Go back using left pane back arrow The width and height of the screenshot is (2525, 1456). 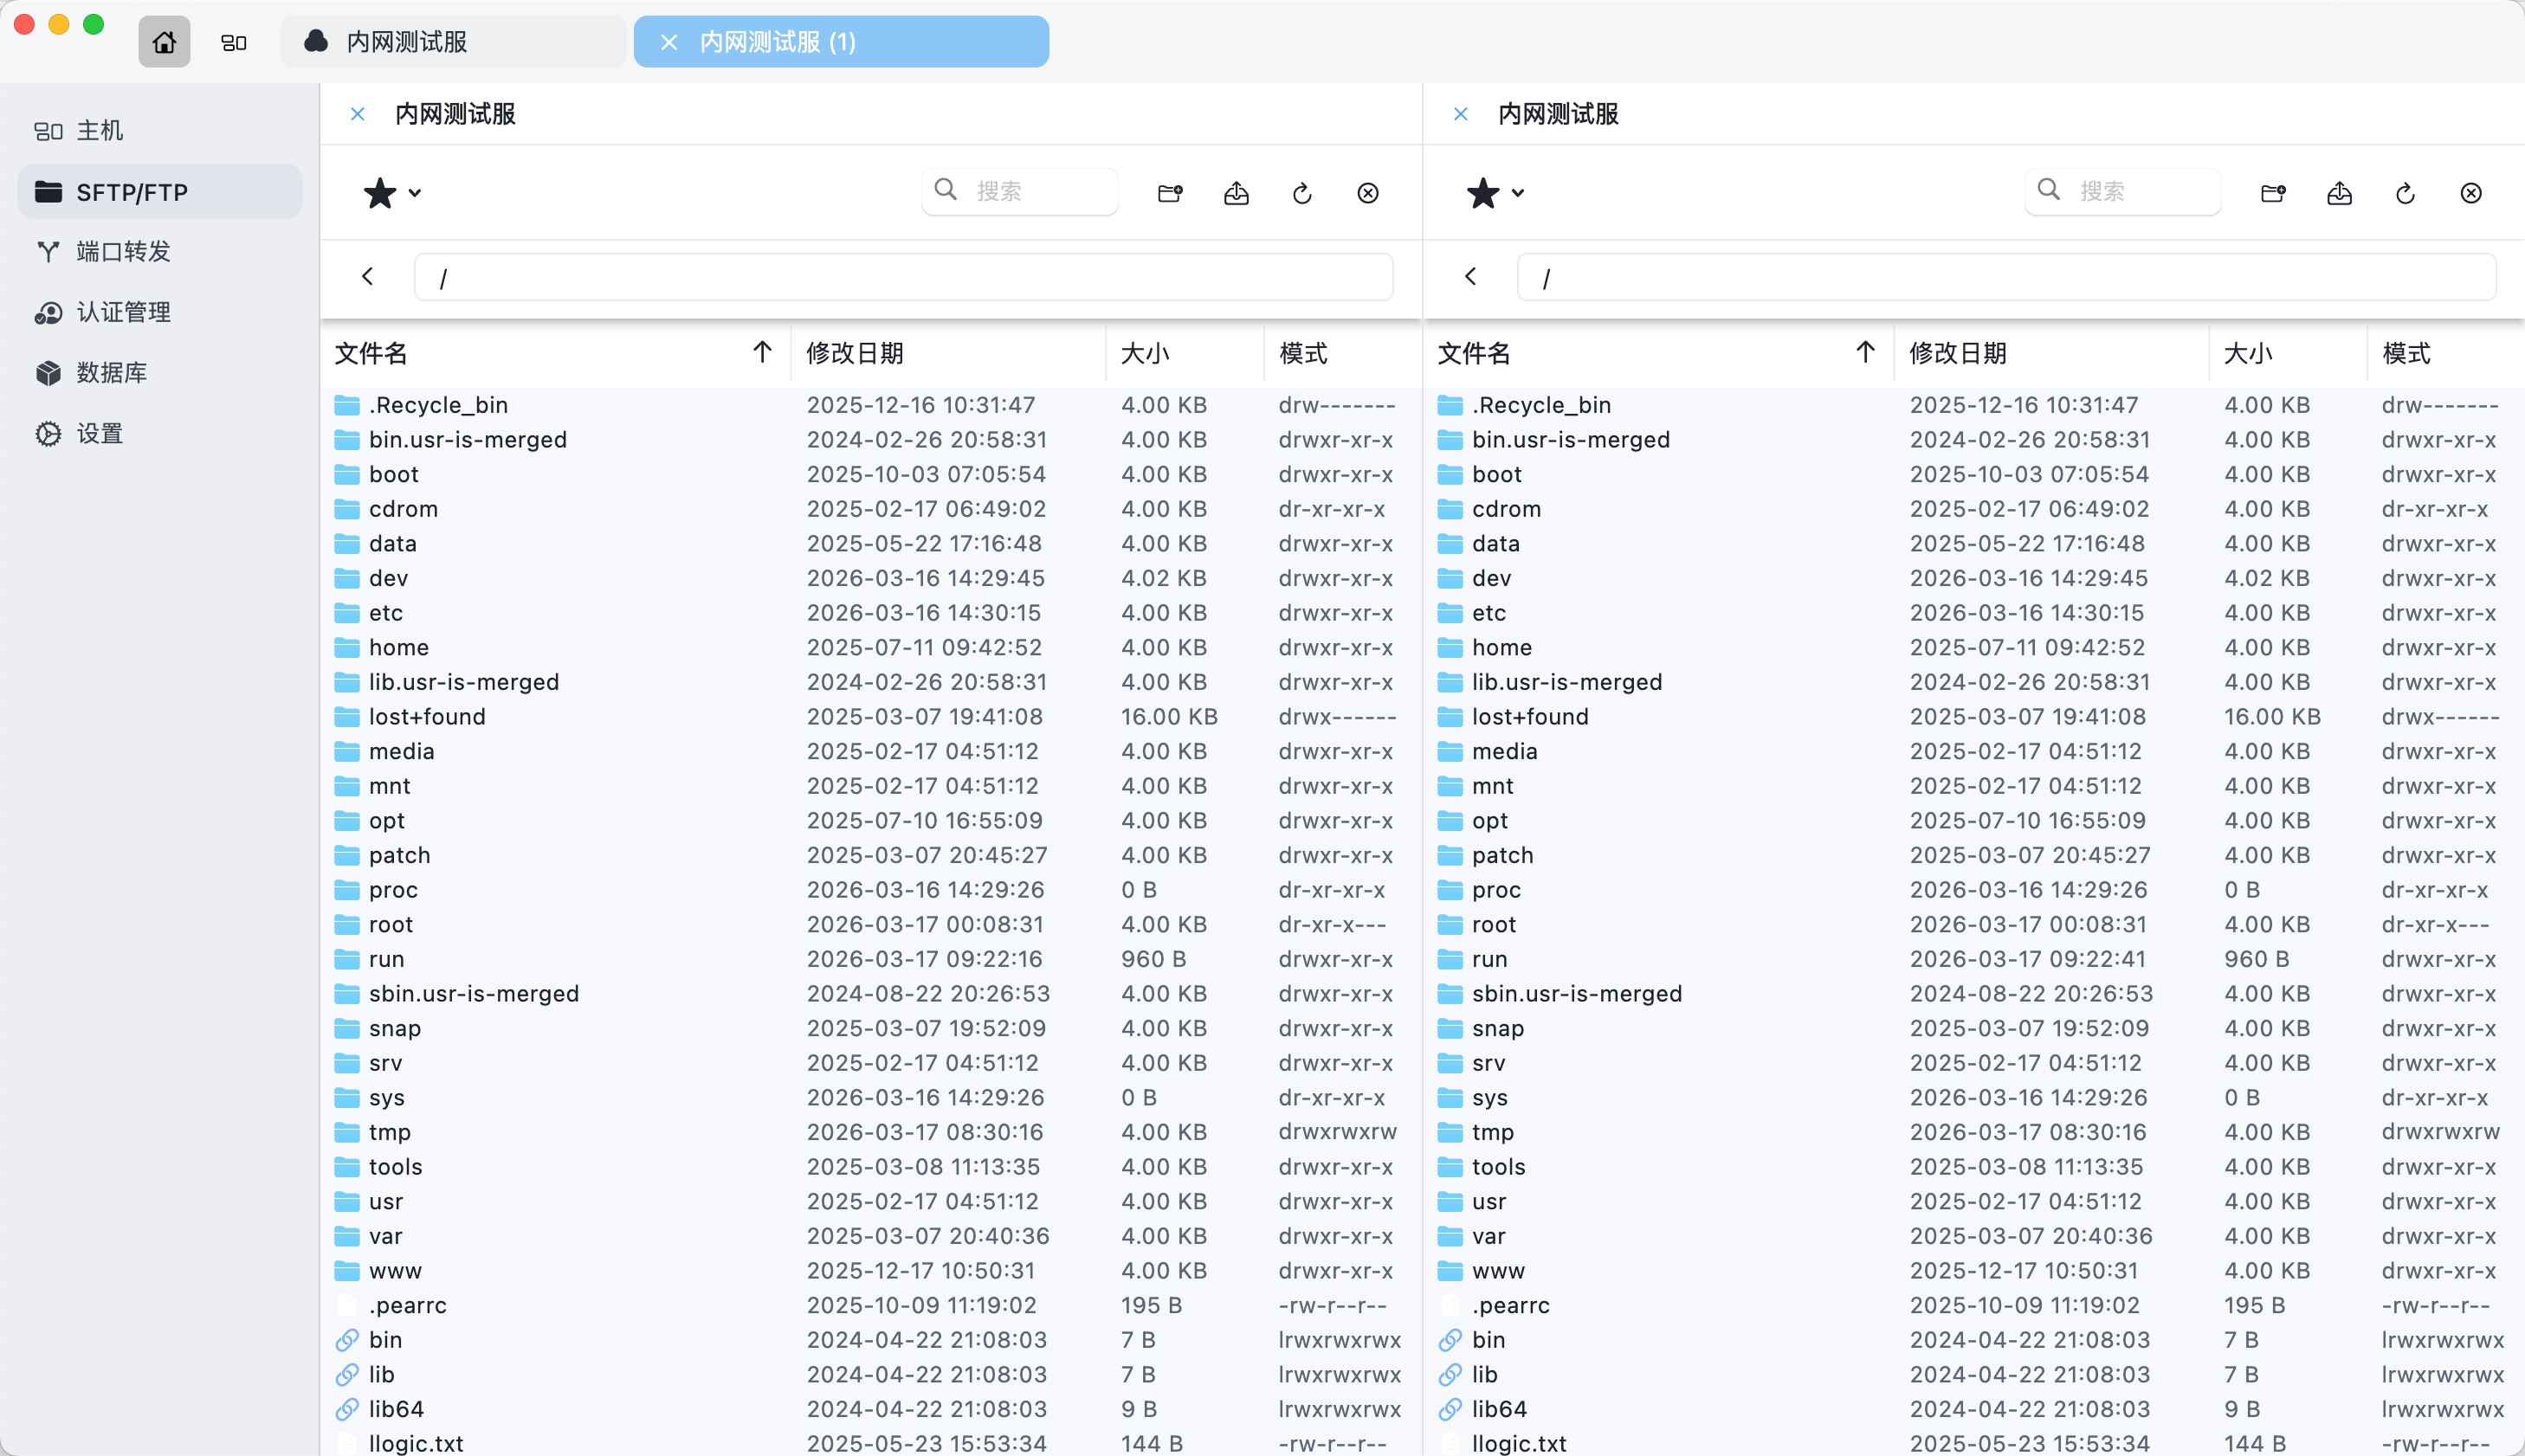click(x=368, y=276)
